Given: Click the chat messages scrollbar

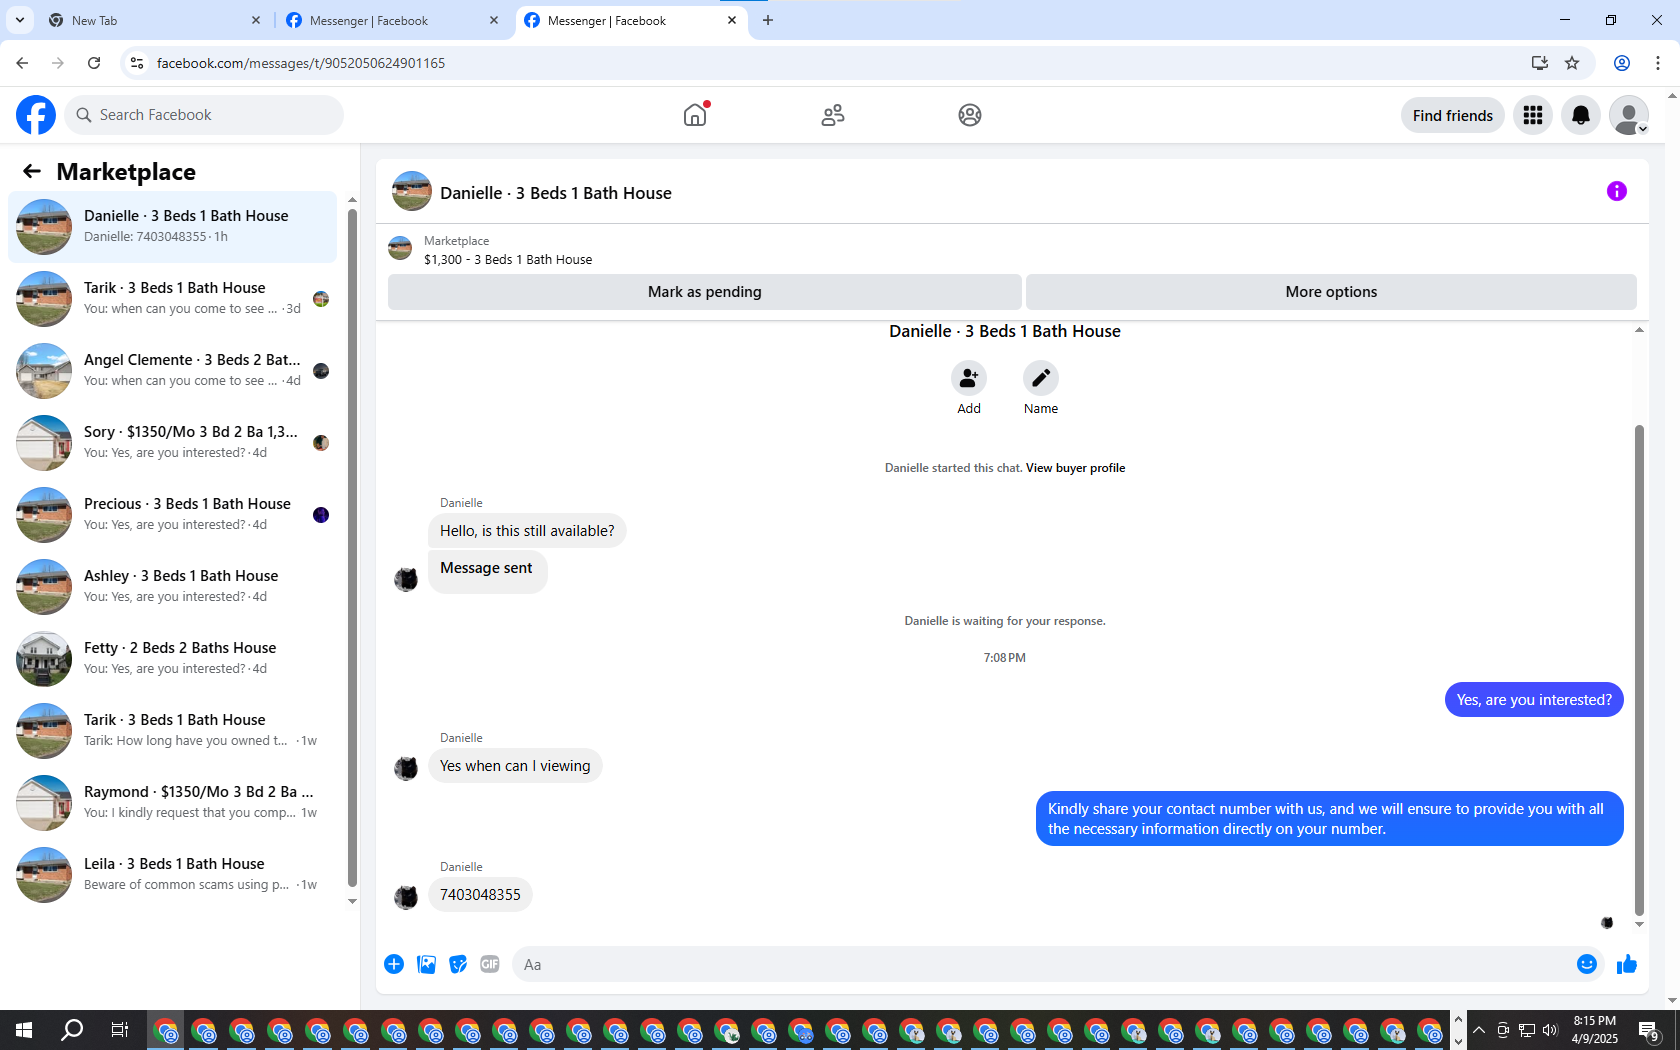Looking at the screenshot, I should (x=1639, y=670).
